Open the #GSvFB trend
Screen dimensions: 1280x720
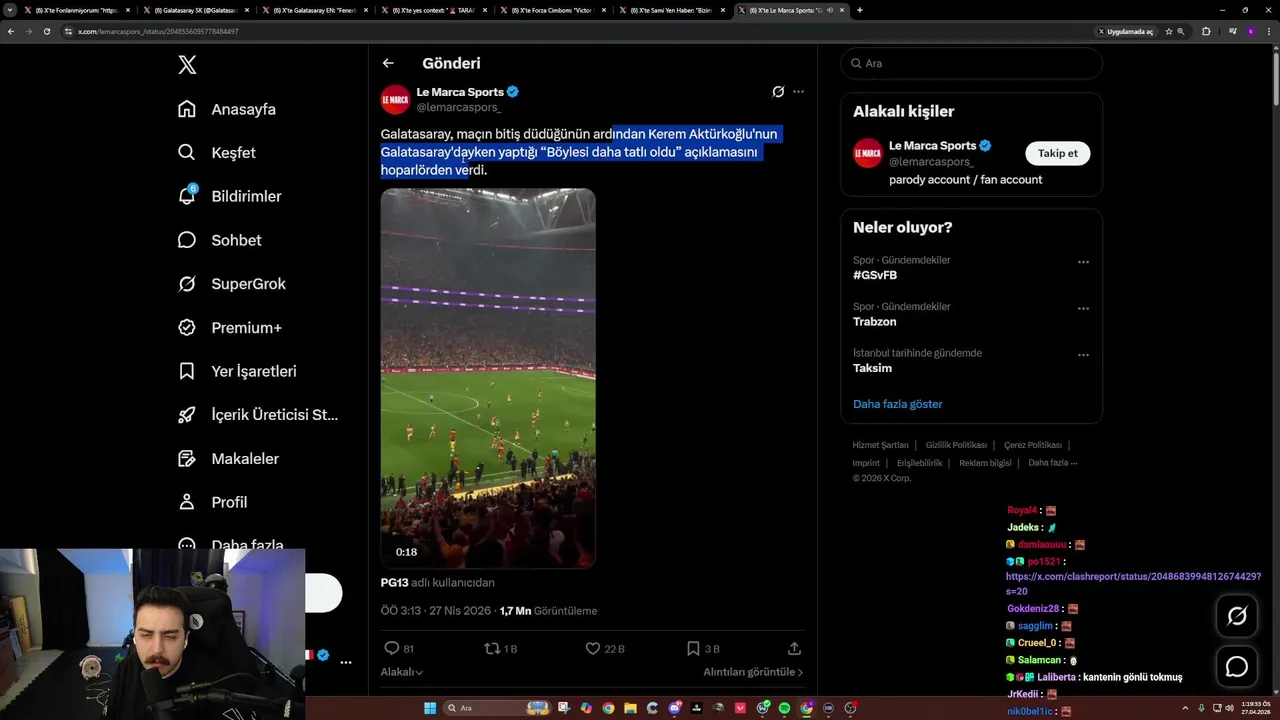pos(875,275)
